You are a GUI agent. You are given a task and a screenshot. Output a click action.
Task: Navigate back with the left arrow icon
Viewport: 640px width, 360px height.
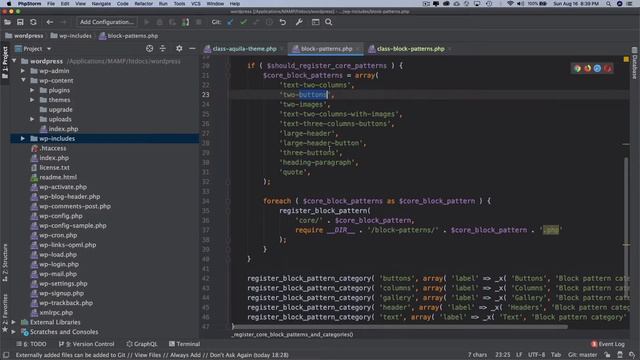click(x=50, y=22)
